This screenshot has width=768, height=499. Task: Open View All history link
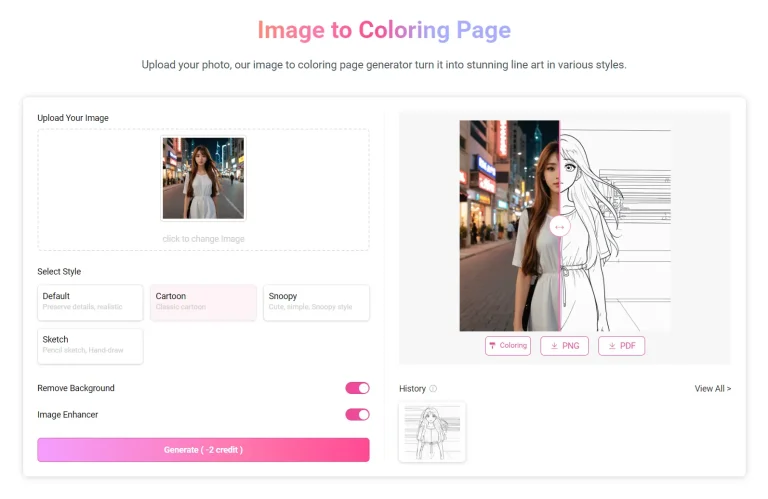(712, 389)
